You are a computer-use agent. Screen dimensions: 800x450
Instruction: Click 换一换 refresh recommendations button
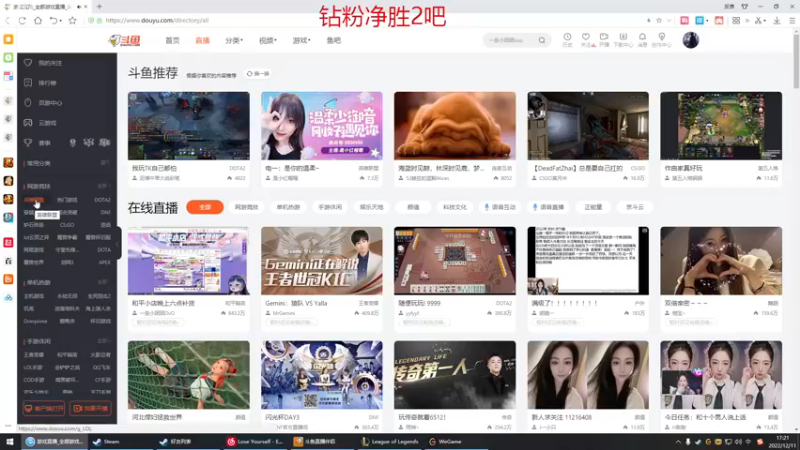[x=258, y=74]
